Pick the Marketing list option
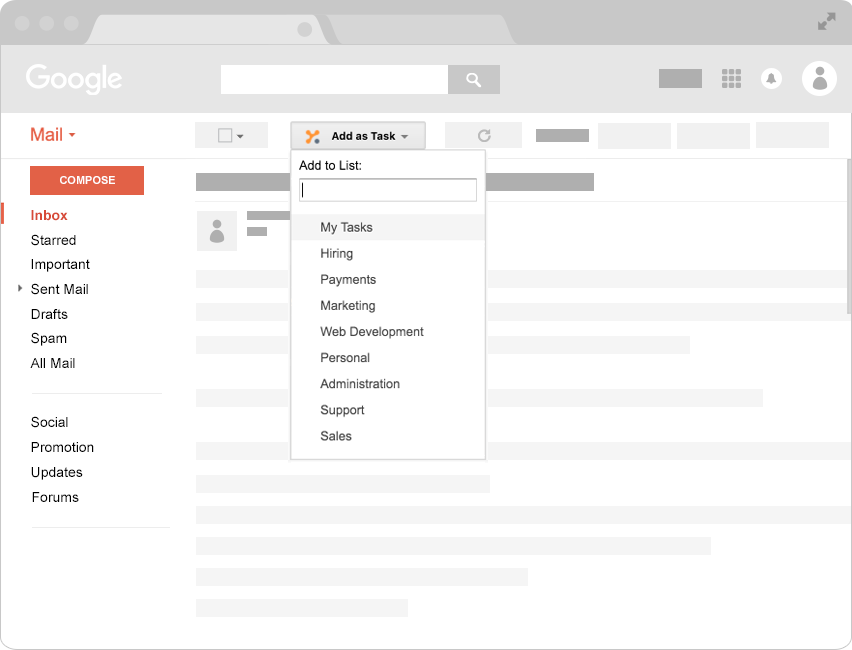The width and height of the screenshot is (852, 650). [348, 305]
